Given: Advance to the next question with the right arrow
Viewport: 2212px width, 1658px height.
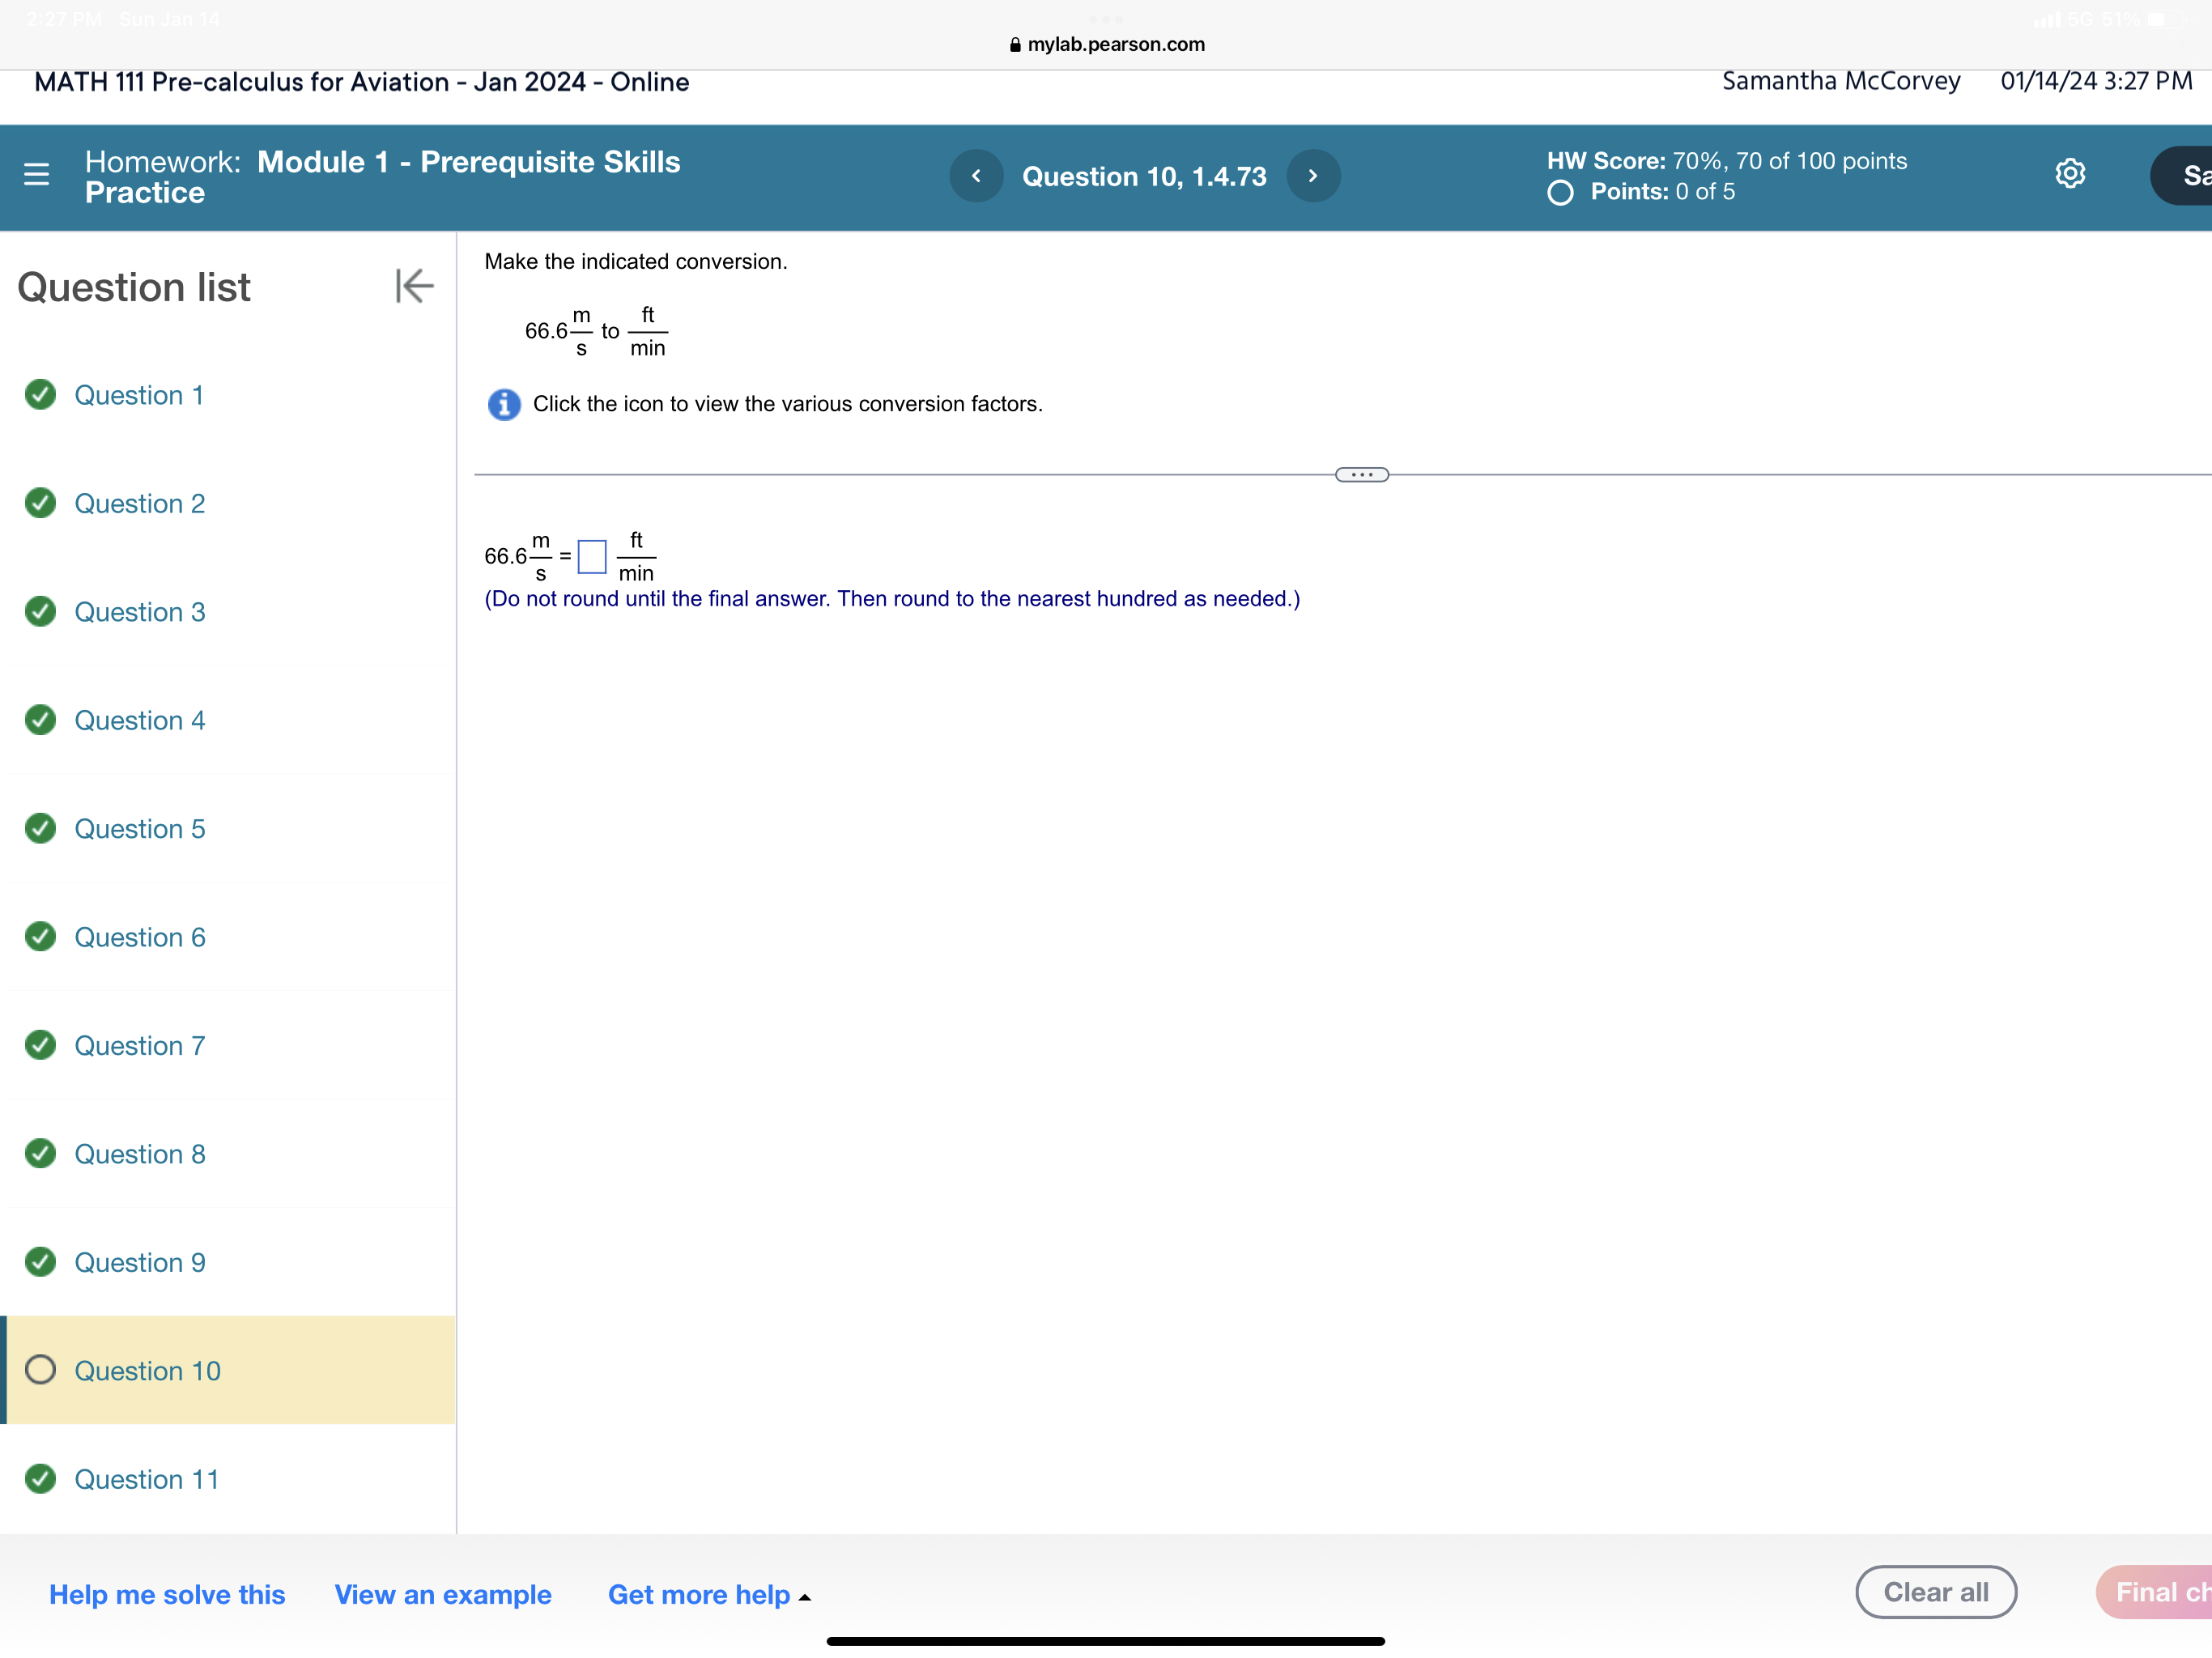Looking at the screenshot, I should click(x=1313, y=175).
